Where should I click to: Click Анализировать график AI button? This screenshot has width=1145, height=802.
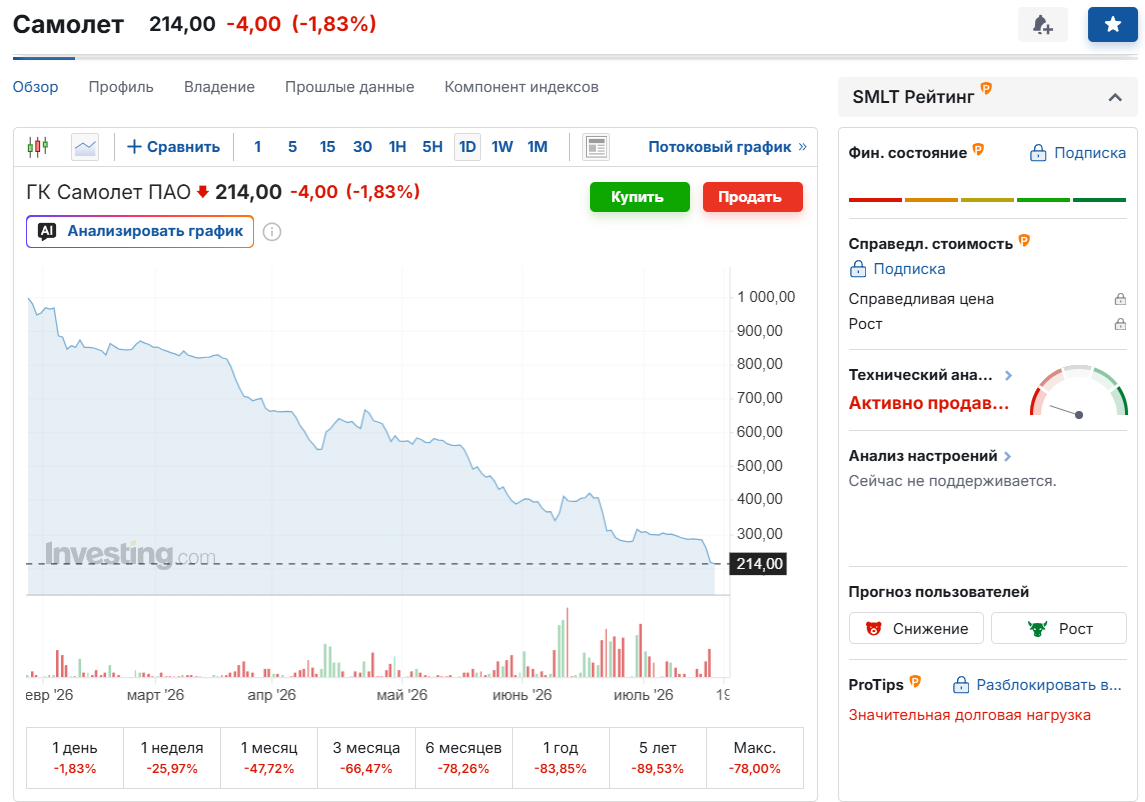tap(140, 232)
